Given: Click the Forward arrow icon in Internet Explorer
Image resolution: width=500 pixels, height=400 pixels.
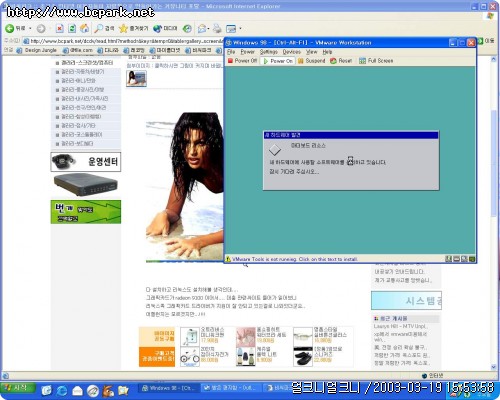Looking at the screenshot, I should tap(41, 29).
